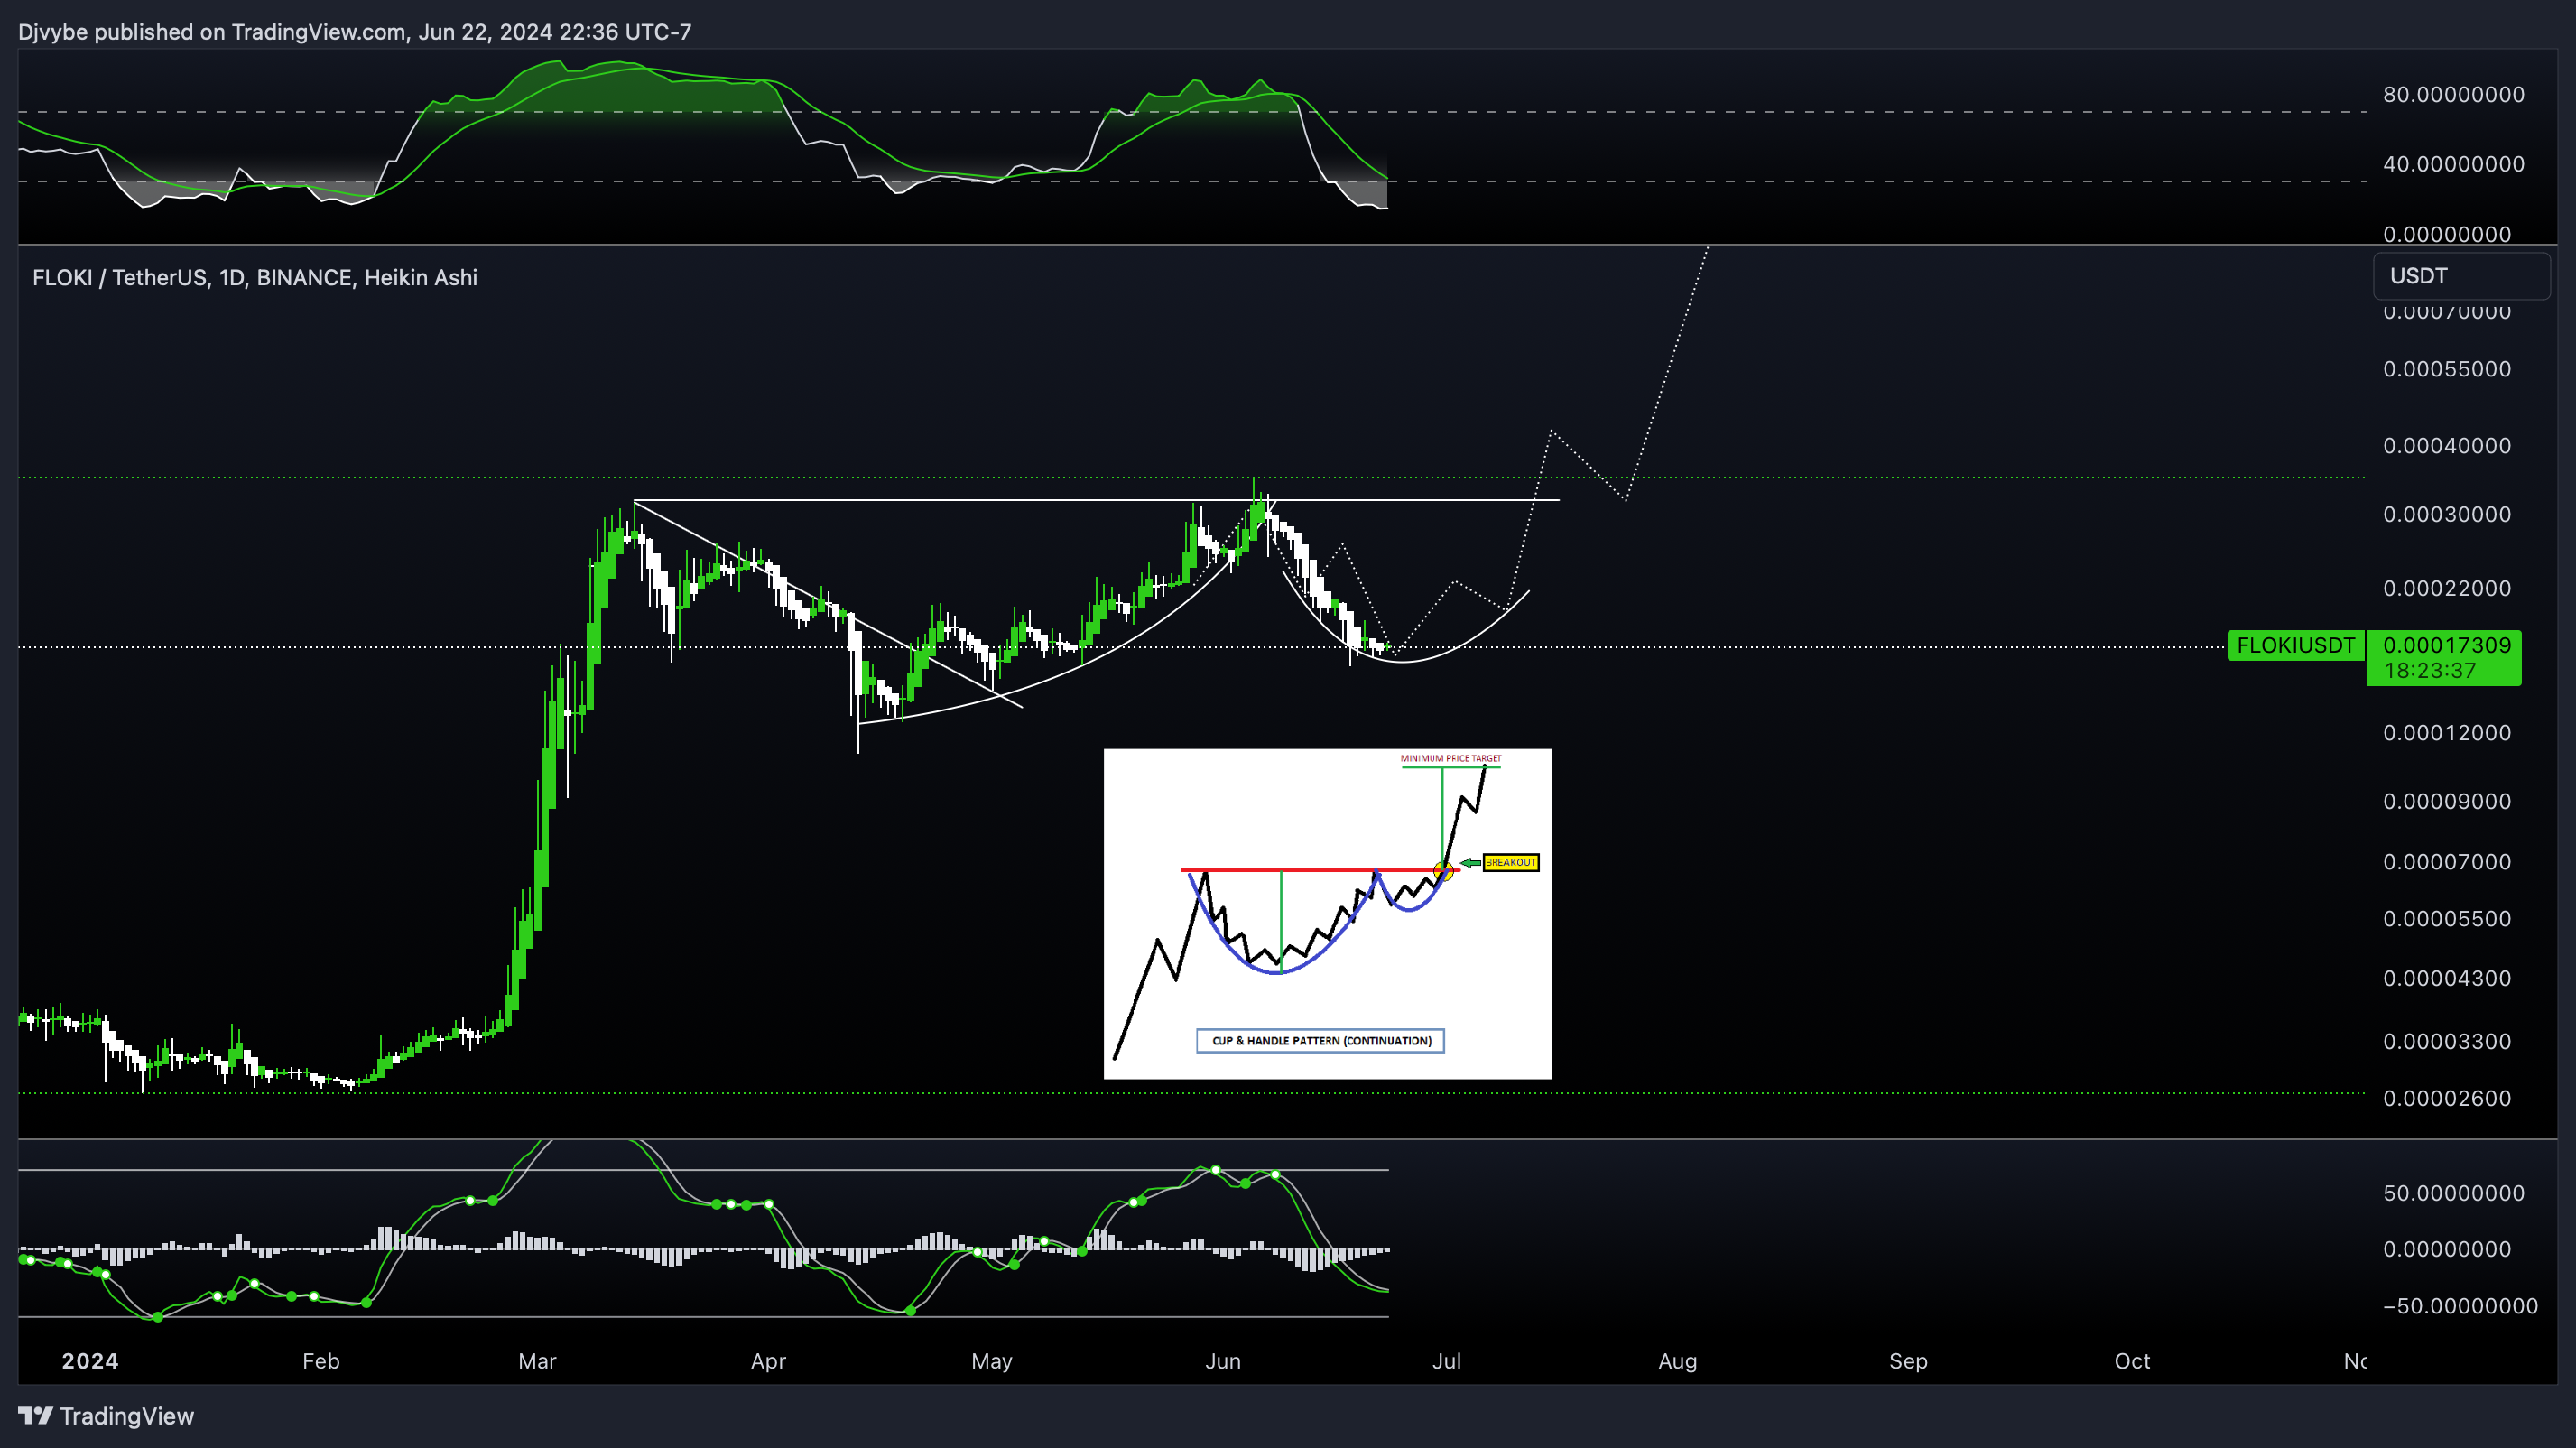Click the 40.00000000 oscillator scale label

2454,164
